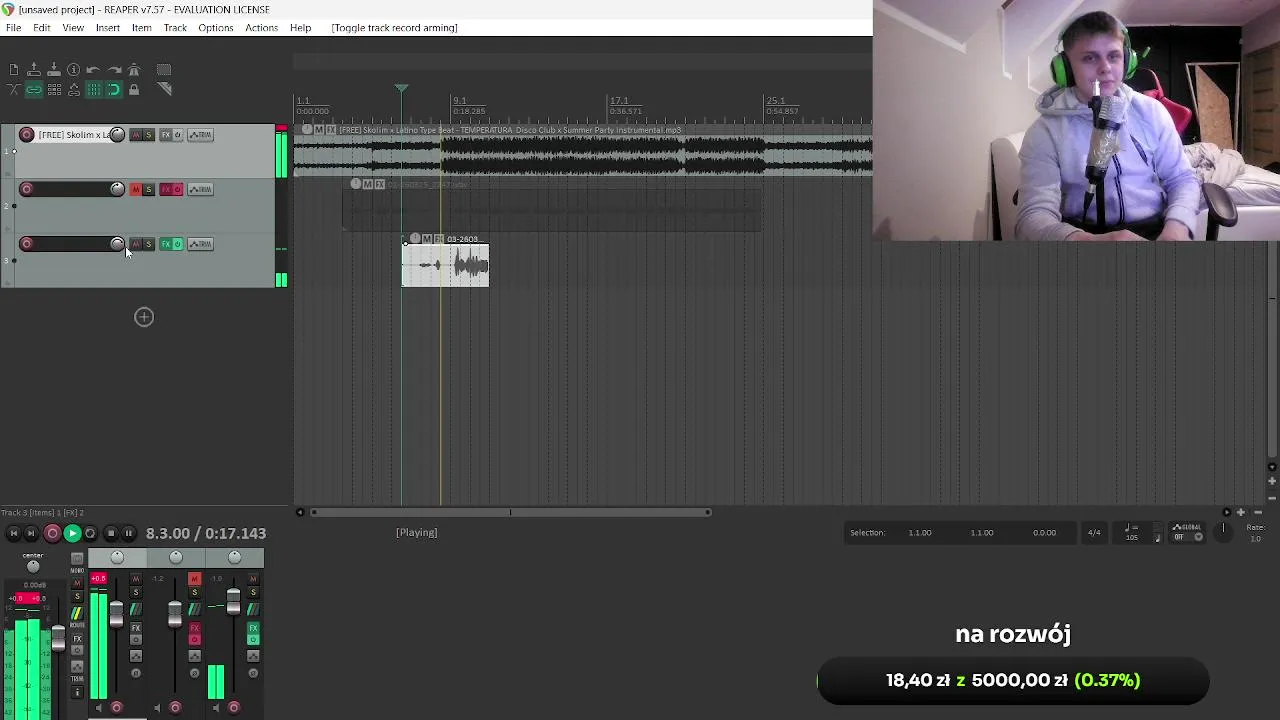Click the striped triangle toolbar icon
The height and width of the screenshot is (720, 1280).
click(165, 89)
